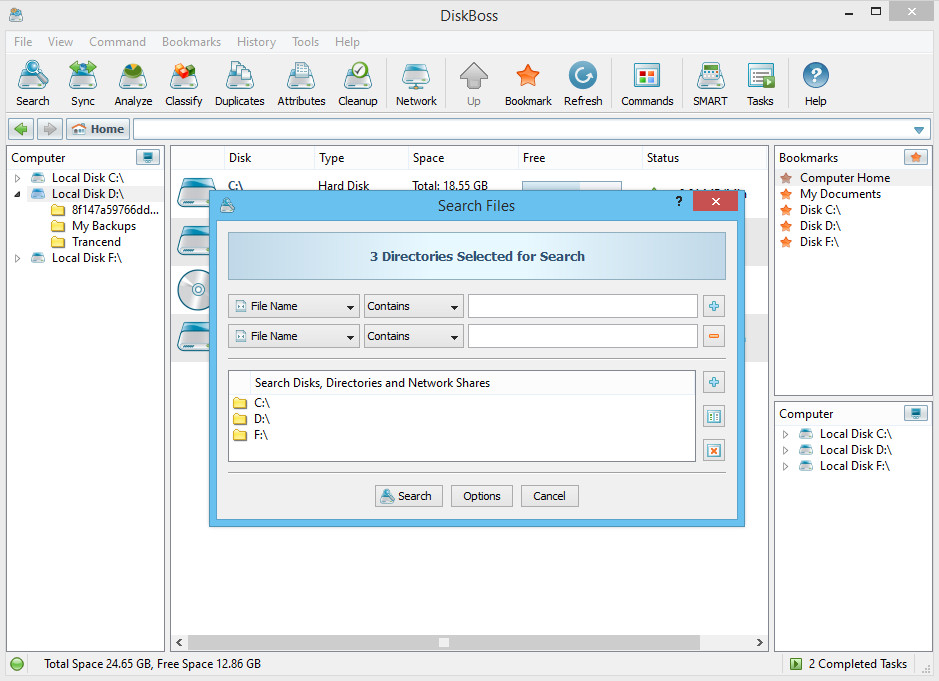Open the Command menu
This screenshot has height=681, width=939.
point(117,42)
